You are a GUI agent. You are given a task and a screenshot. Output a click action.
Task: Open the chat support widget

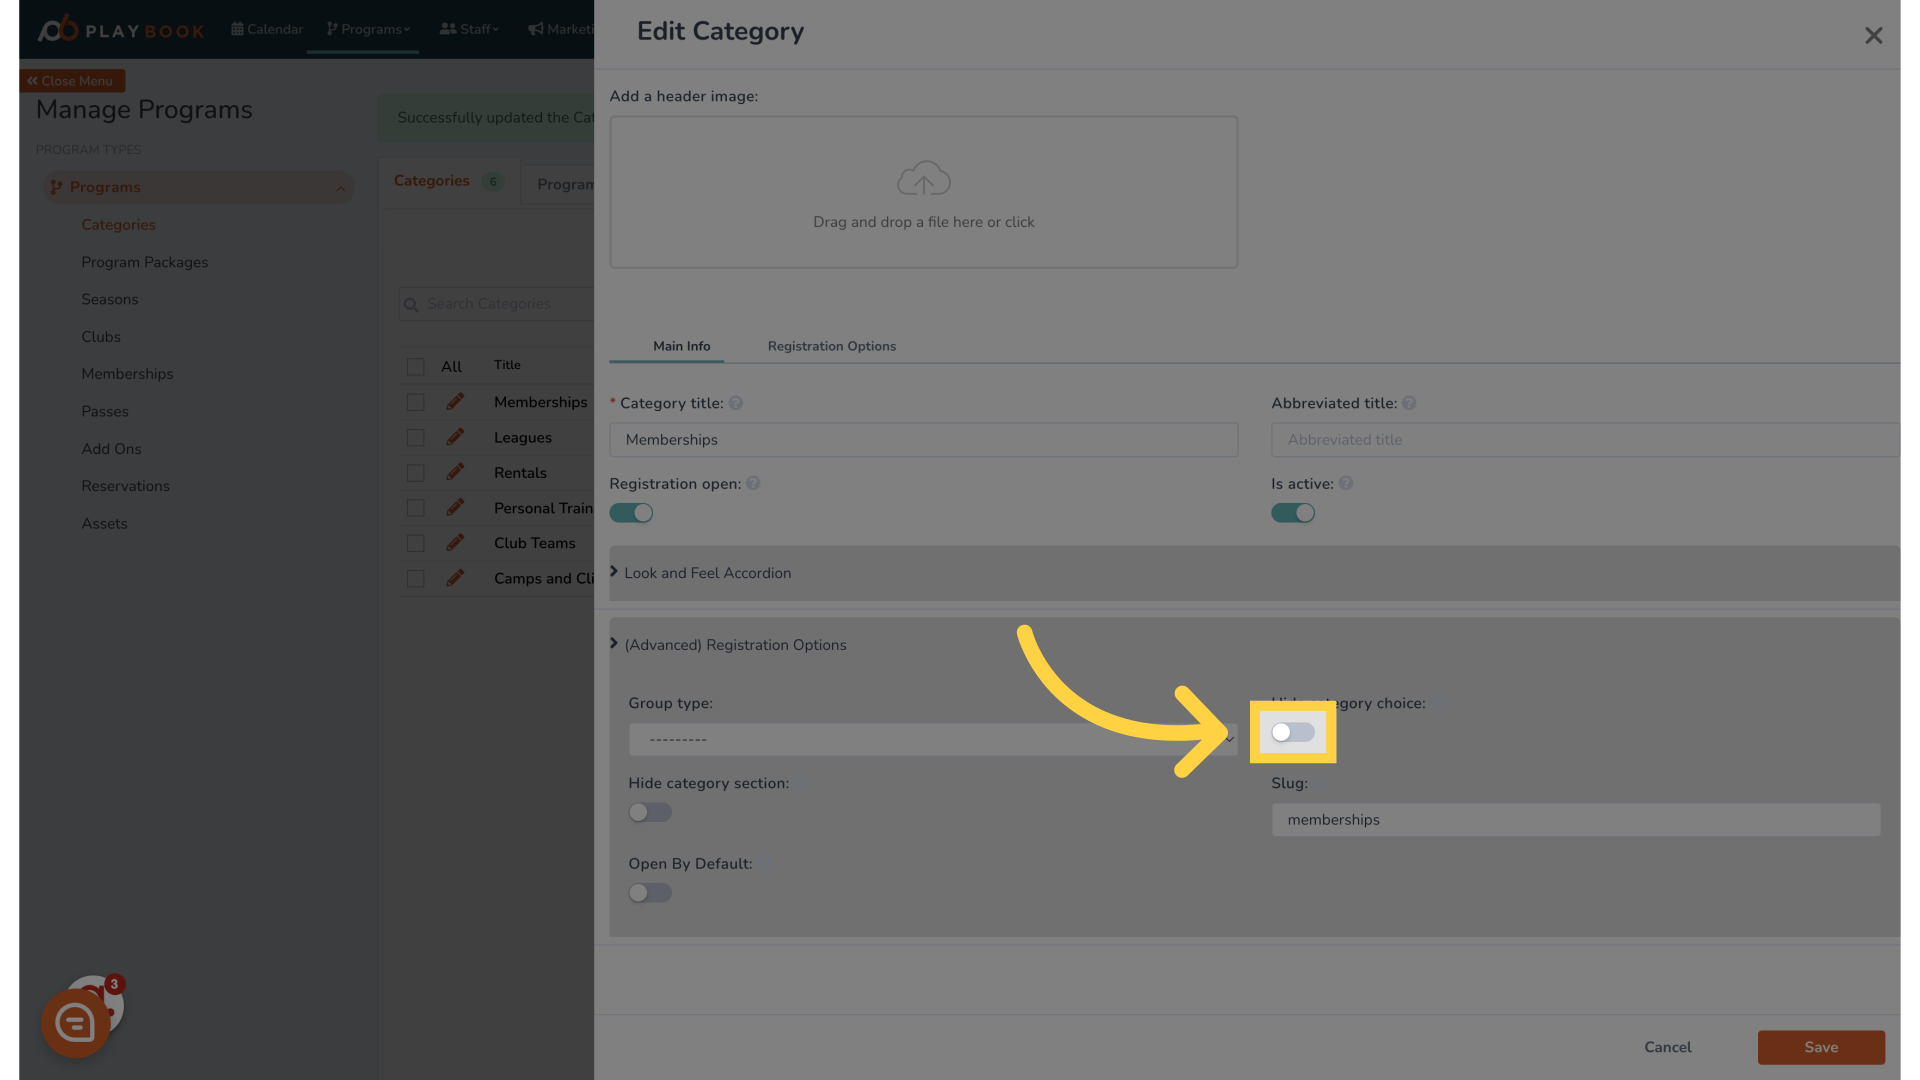point(76,1022)
